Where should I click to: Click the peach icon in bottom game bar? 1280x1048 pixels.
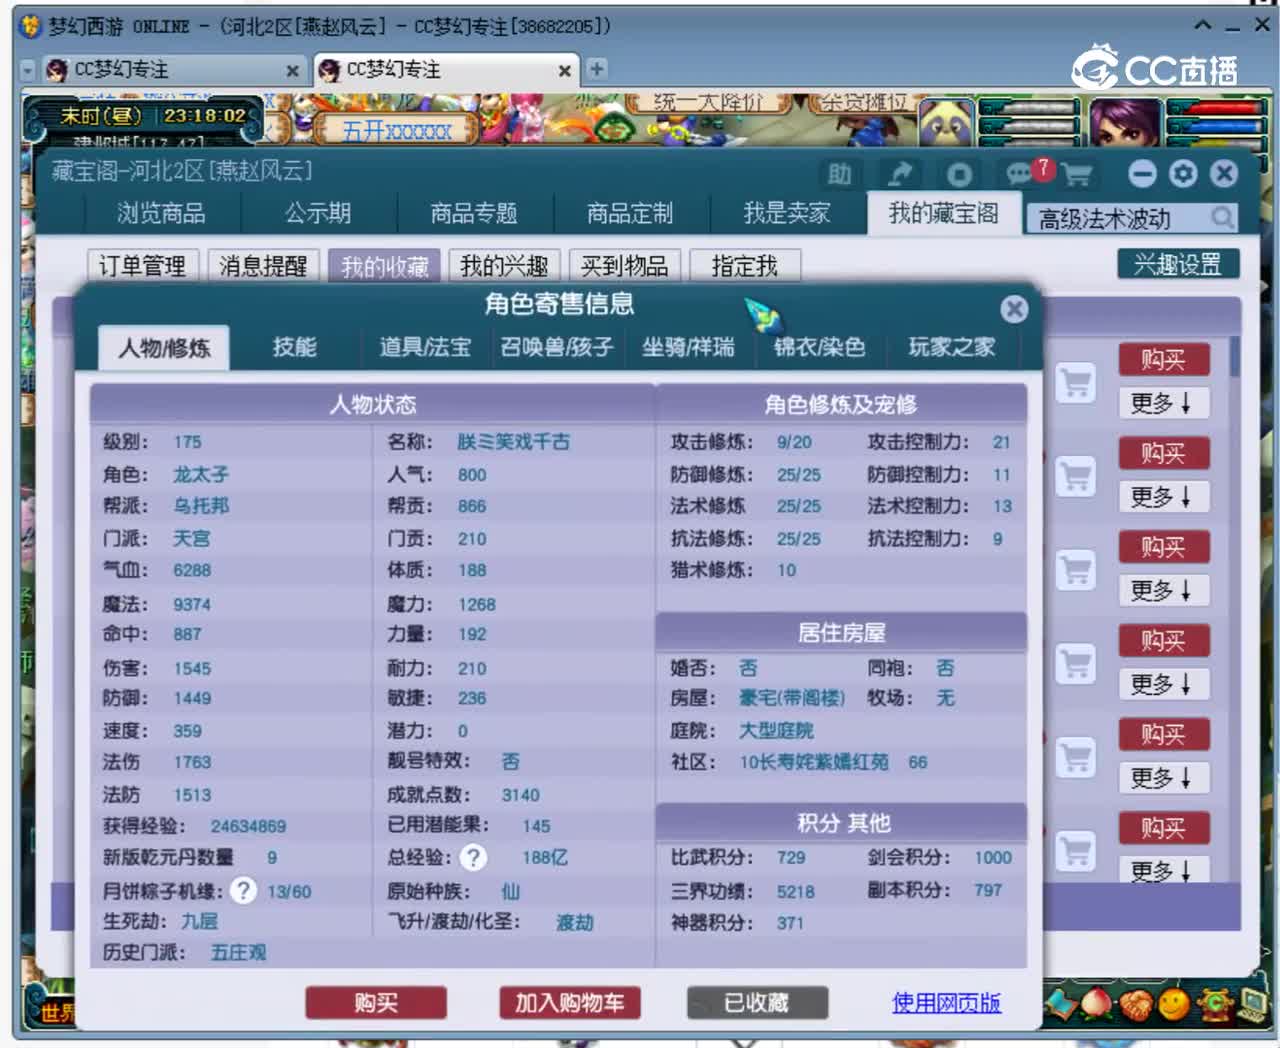point(1098,1003)
